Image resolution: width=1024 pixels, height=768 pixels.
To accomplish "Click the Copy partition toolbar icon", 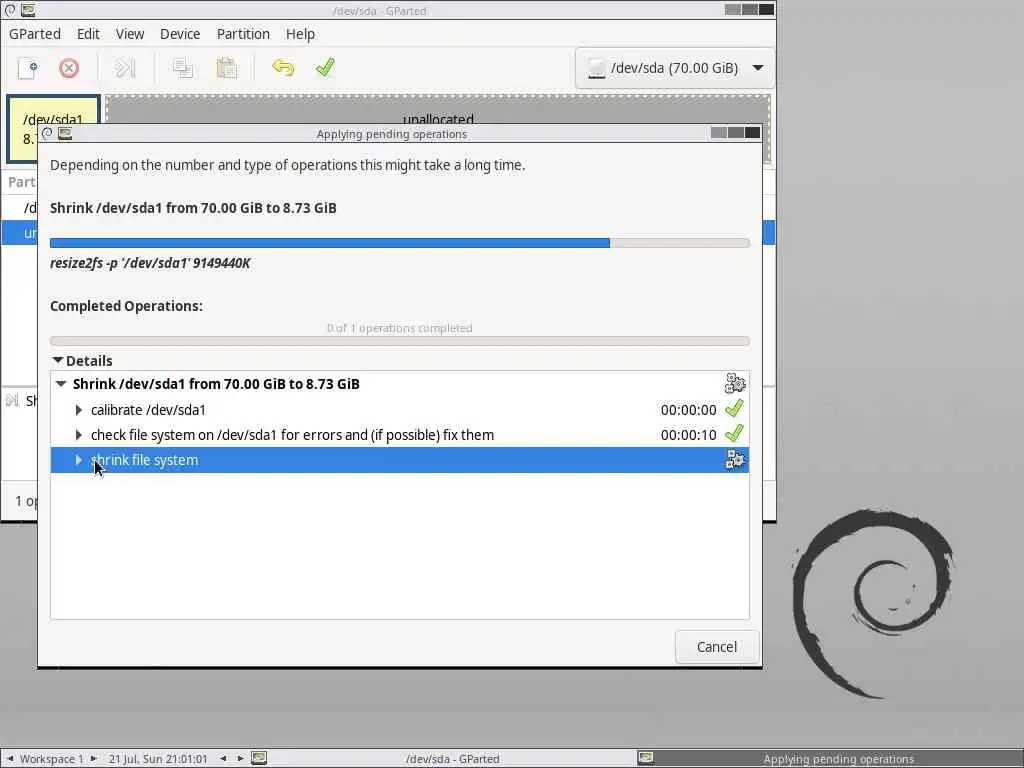I will pos(183,68).
